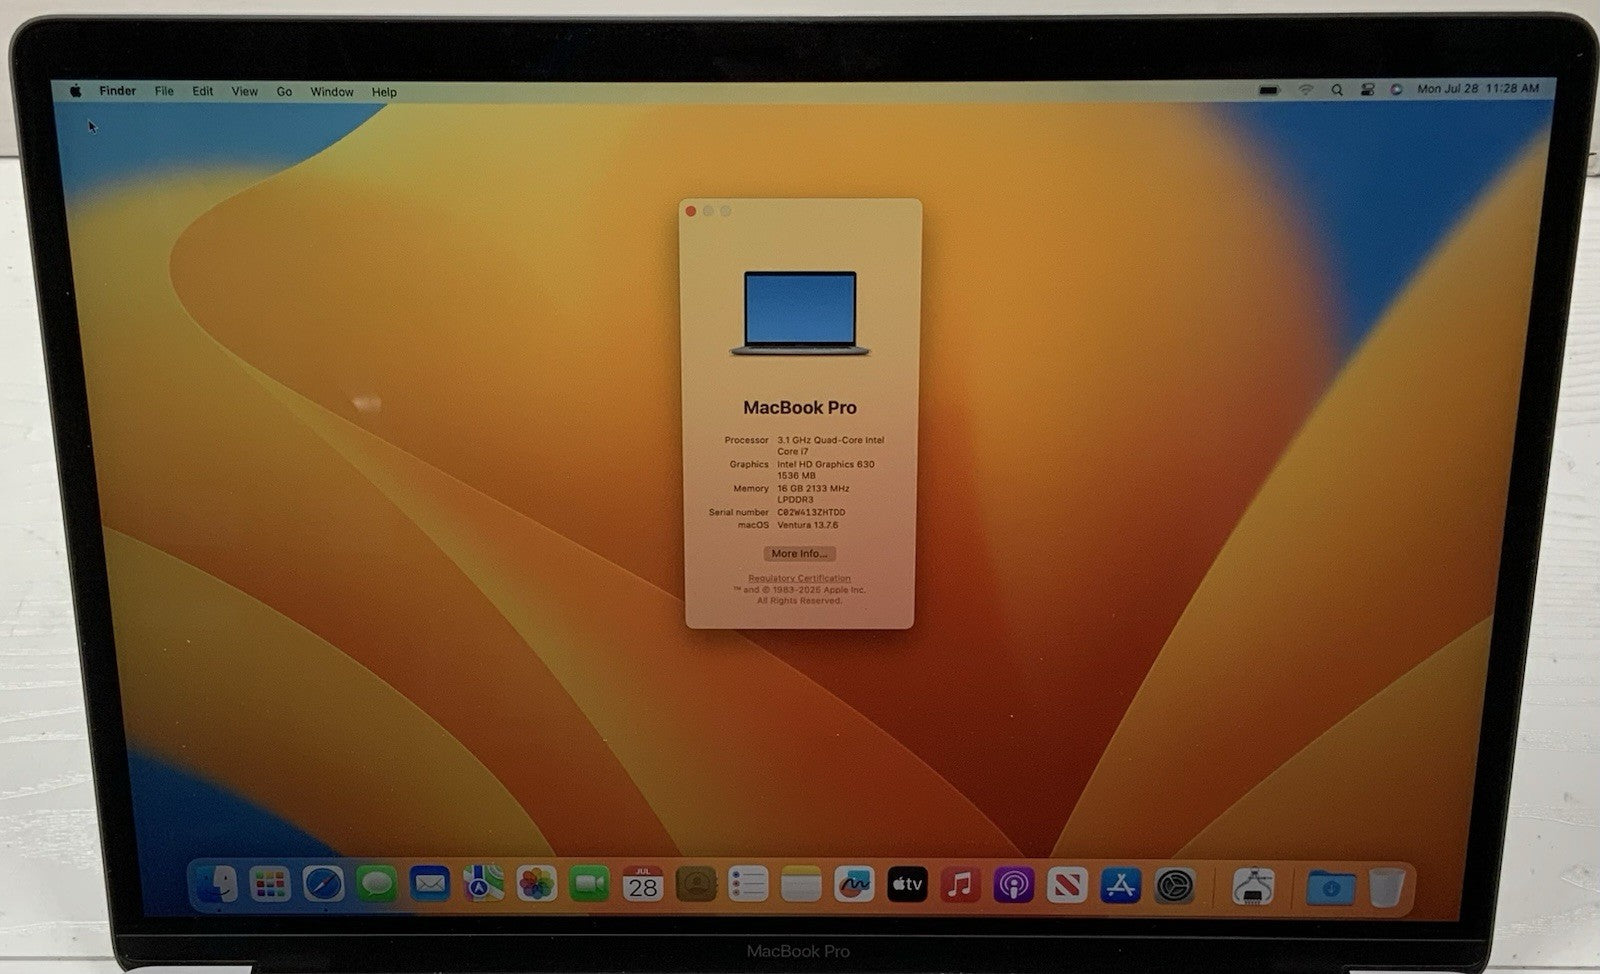The image size is (1600, 974).
Task: Check battery status in menu bar
Action: (1270, 90)
